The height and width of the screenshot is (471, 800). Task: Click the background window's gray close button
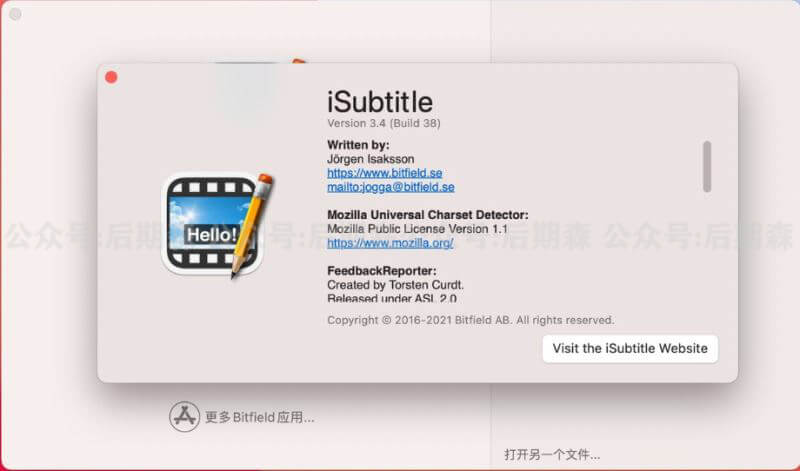click(16, 14)
